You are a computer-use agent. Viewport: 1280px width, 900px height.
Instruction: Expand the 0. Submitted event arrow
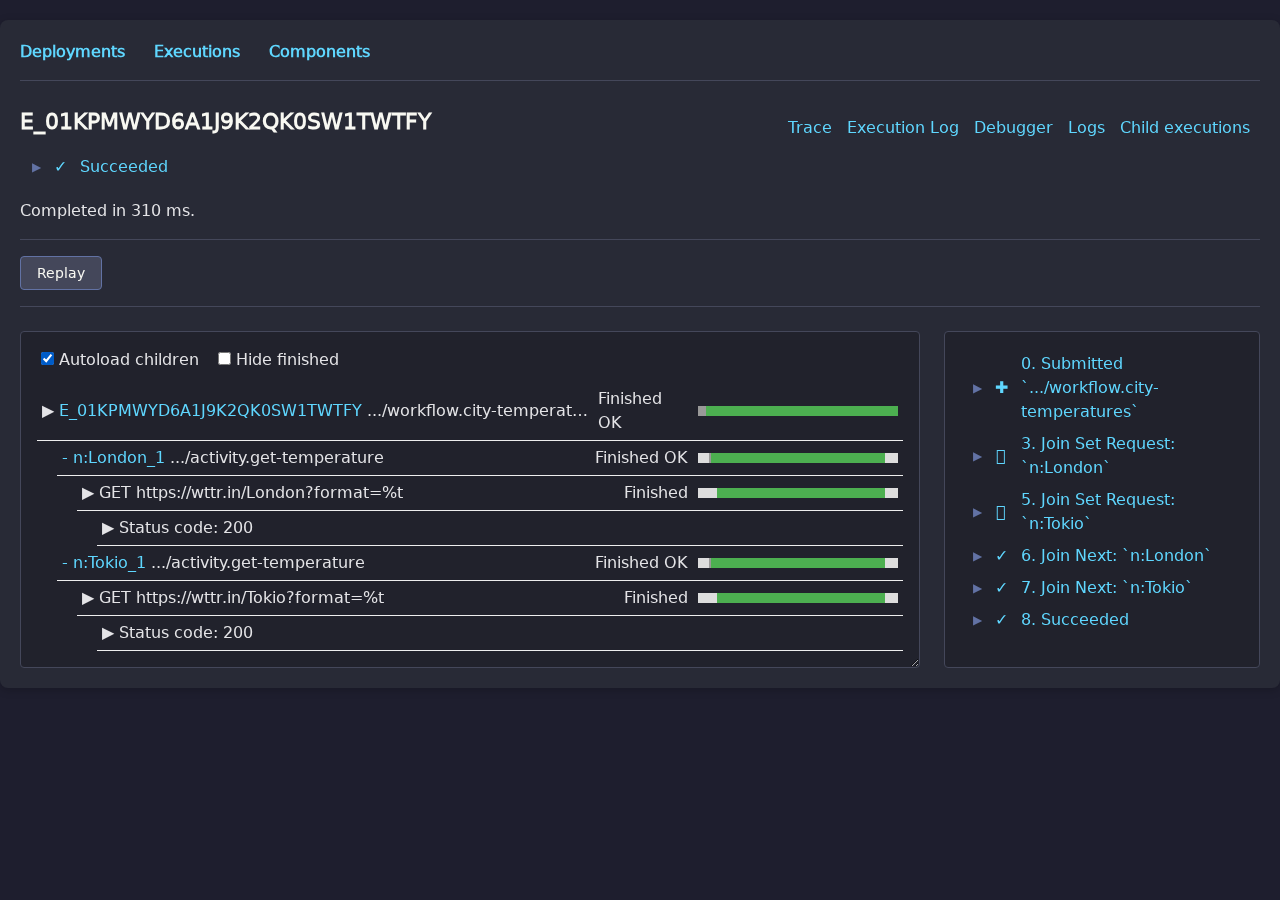tap(978, 388)
